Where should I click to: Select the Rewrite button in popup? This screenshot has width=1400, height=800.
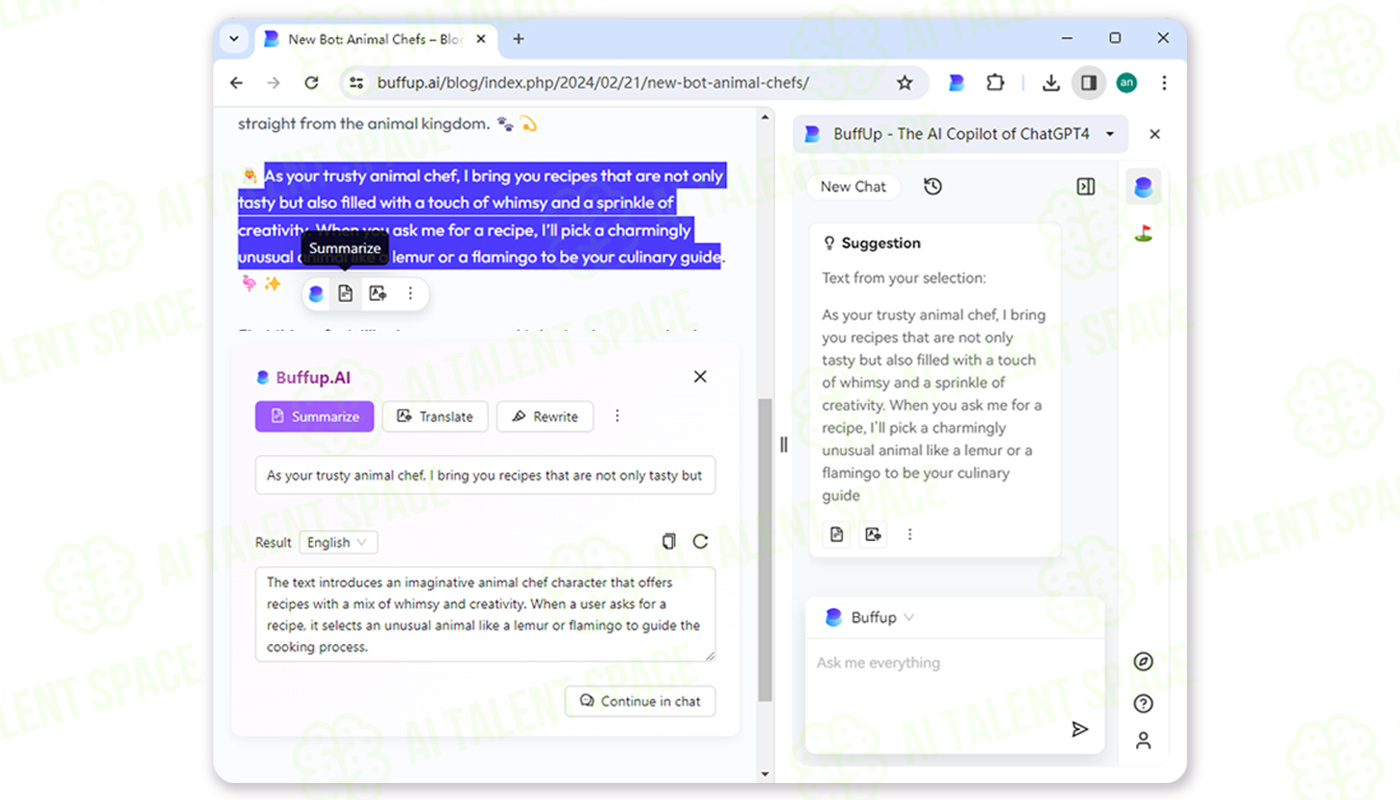click(545, 417)
